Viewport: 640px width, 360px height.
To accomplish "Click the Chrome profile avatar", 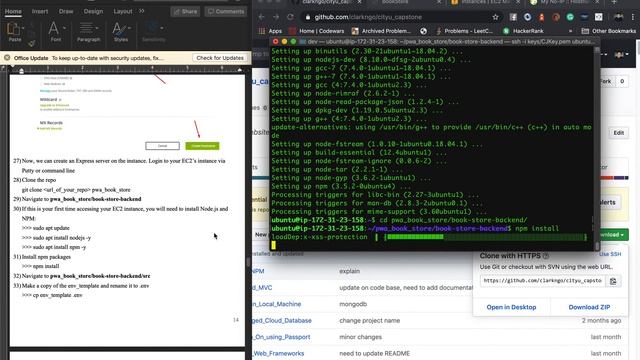I will (618, 17).
